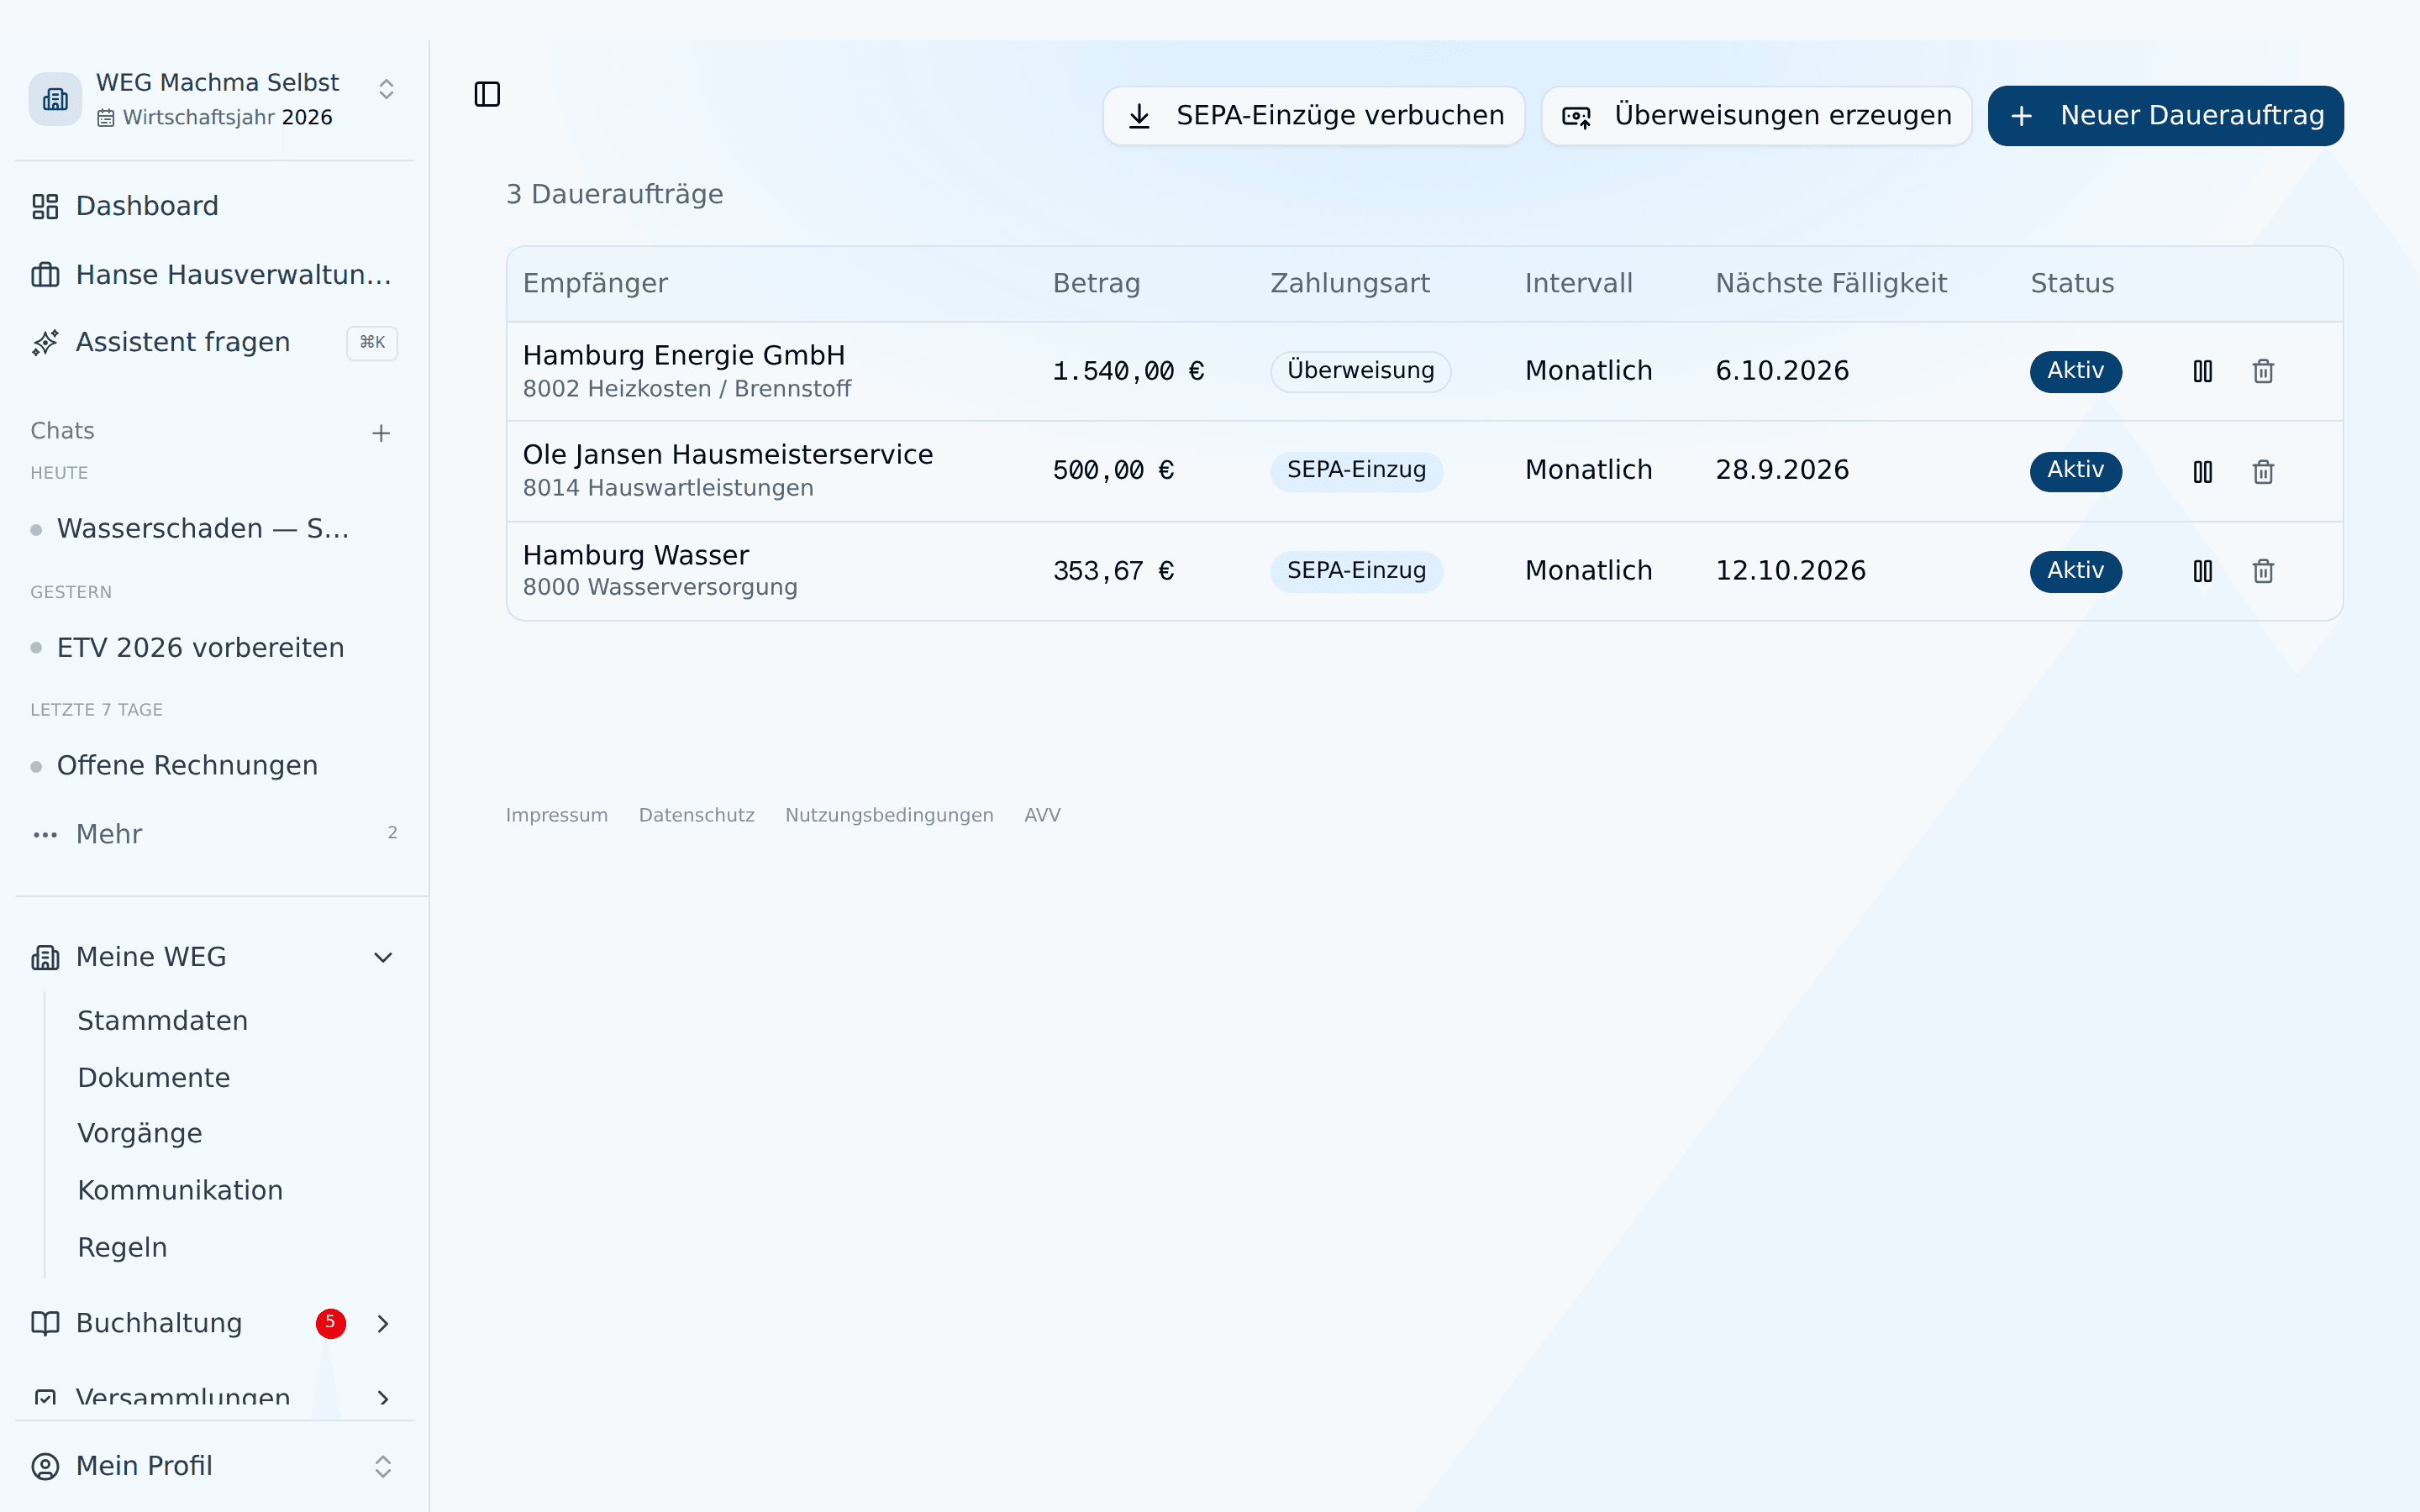Click the Empfänger column header
The image size is (2420, 1512).
595,284
